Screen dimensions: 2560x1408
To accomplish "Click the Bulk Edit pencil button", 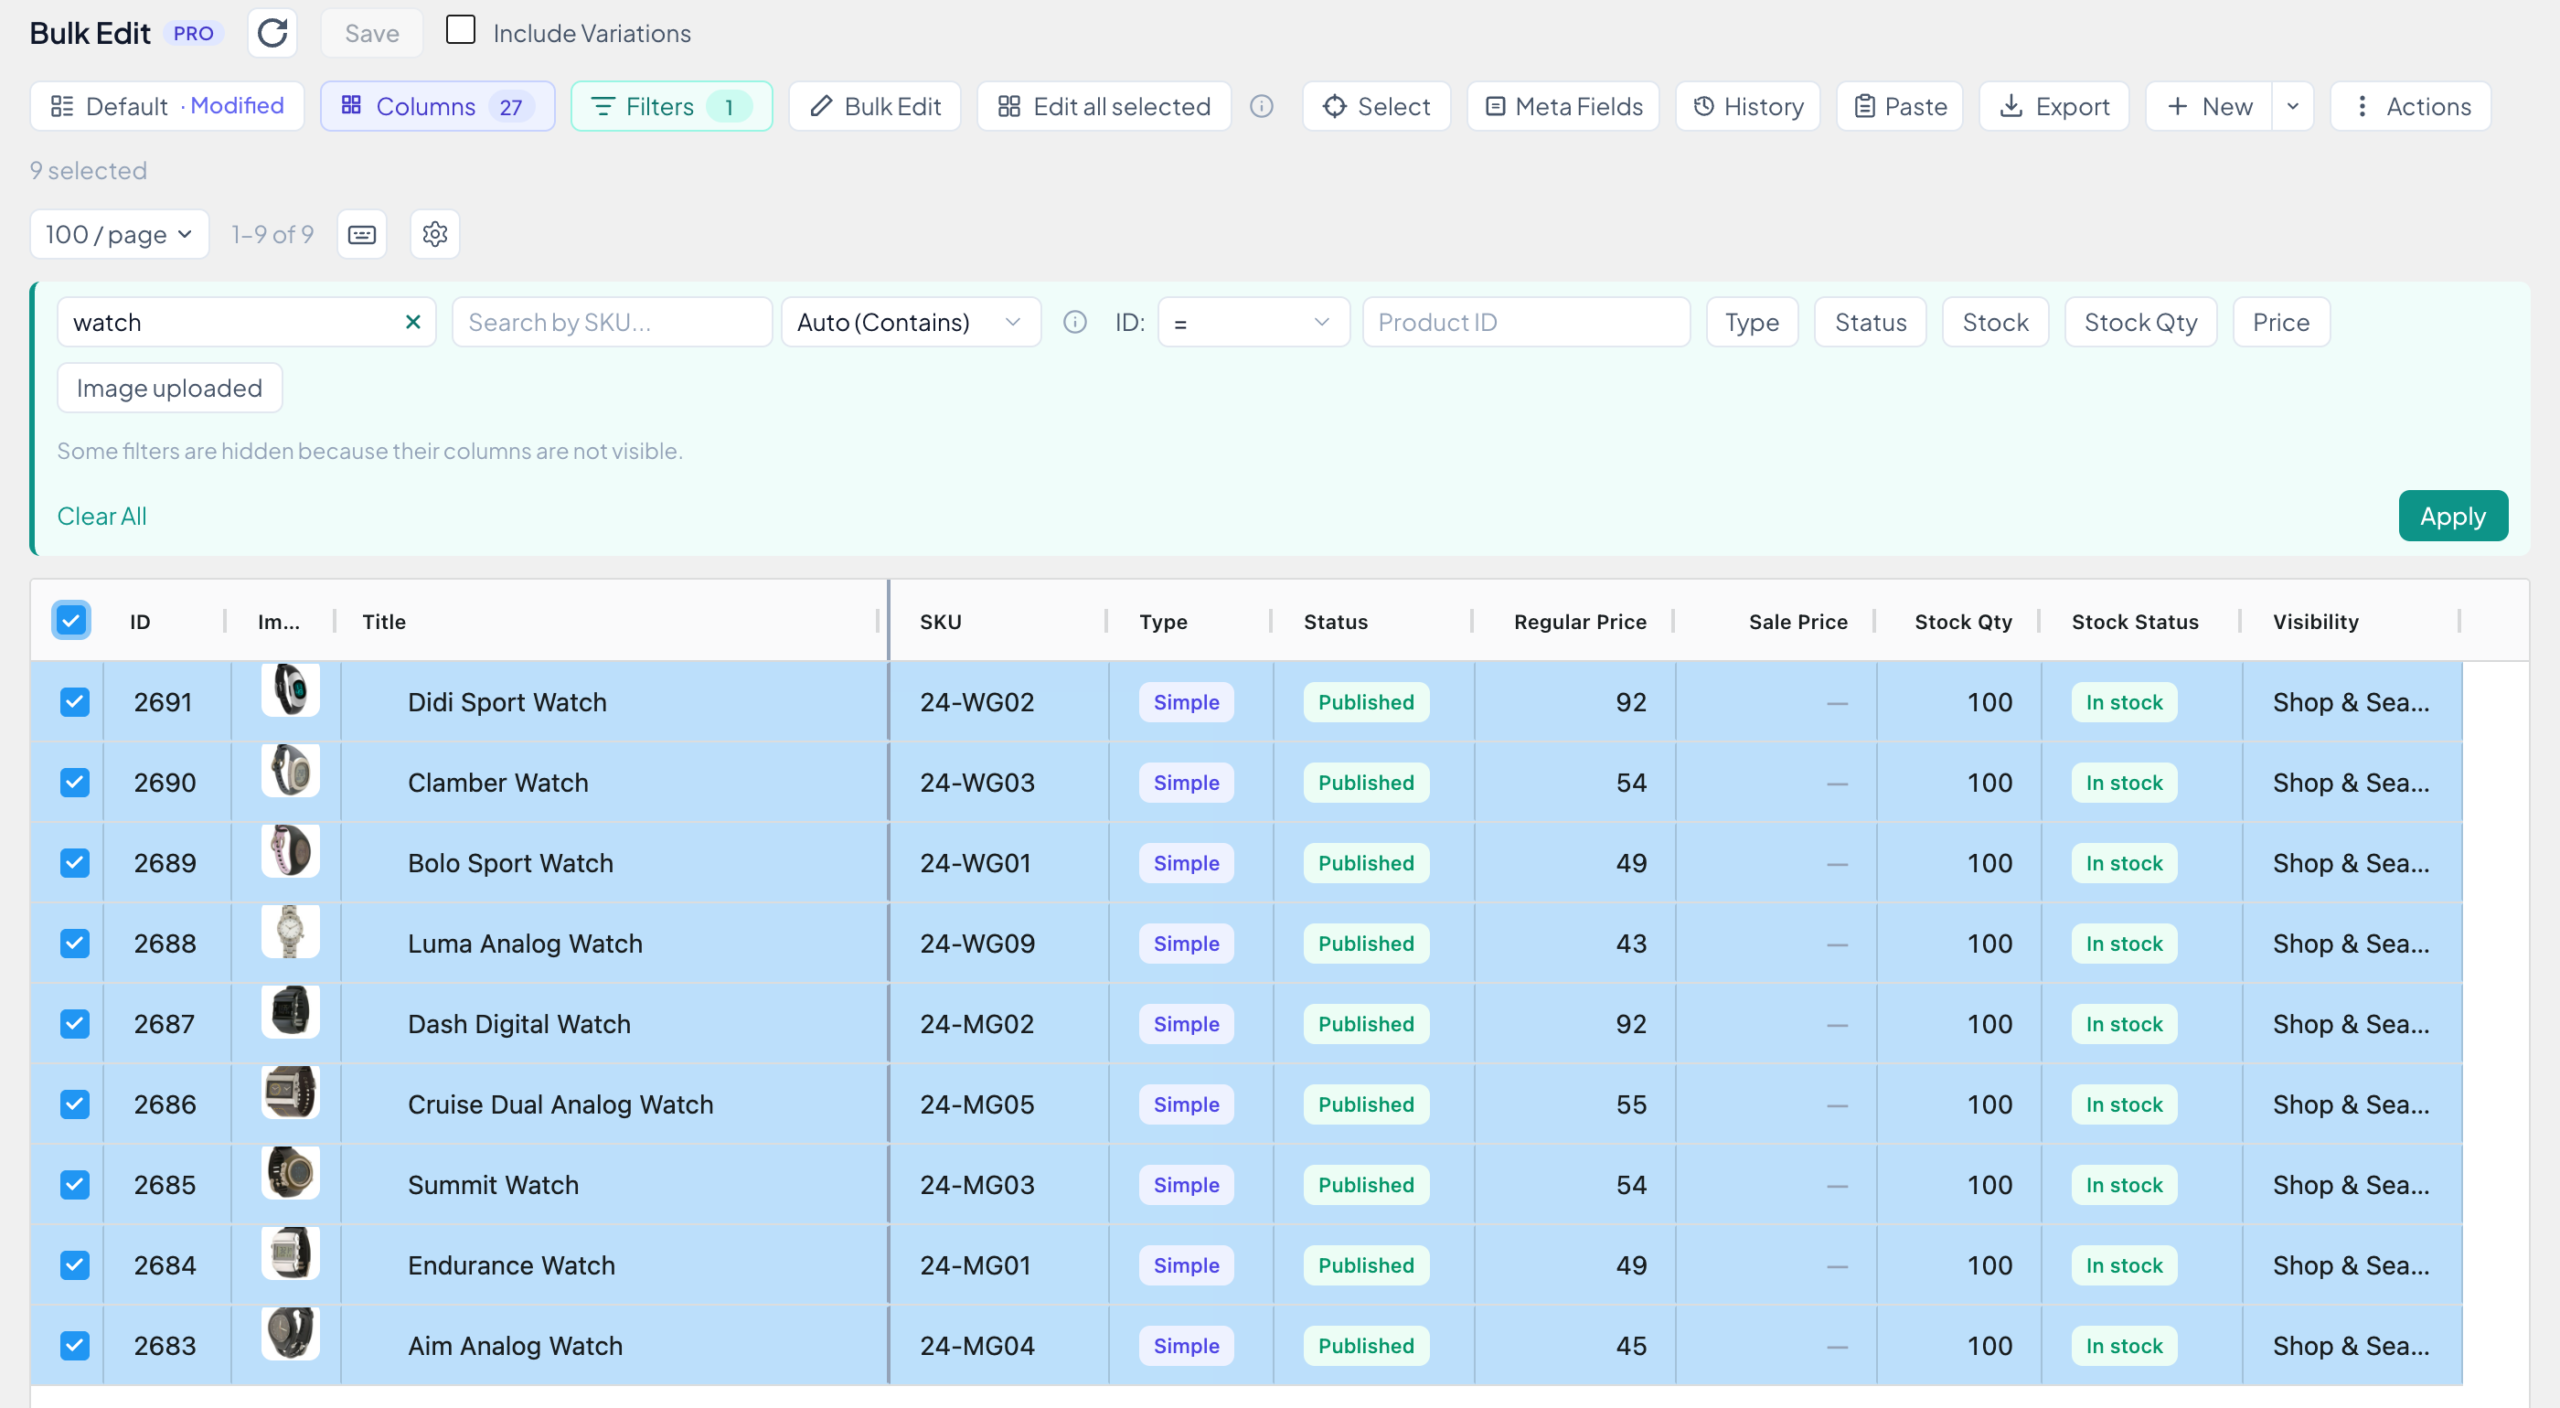I will tap(875, 106).
